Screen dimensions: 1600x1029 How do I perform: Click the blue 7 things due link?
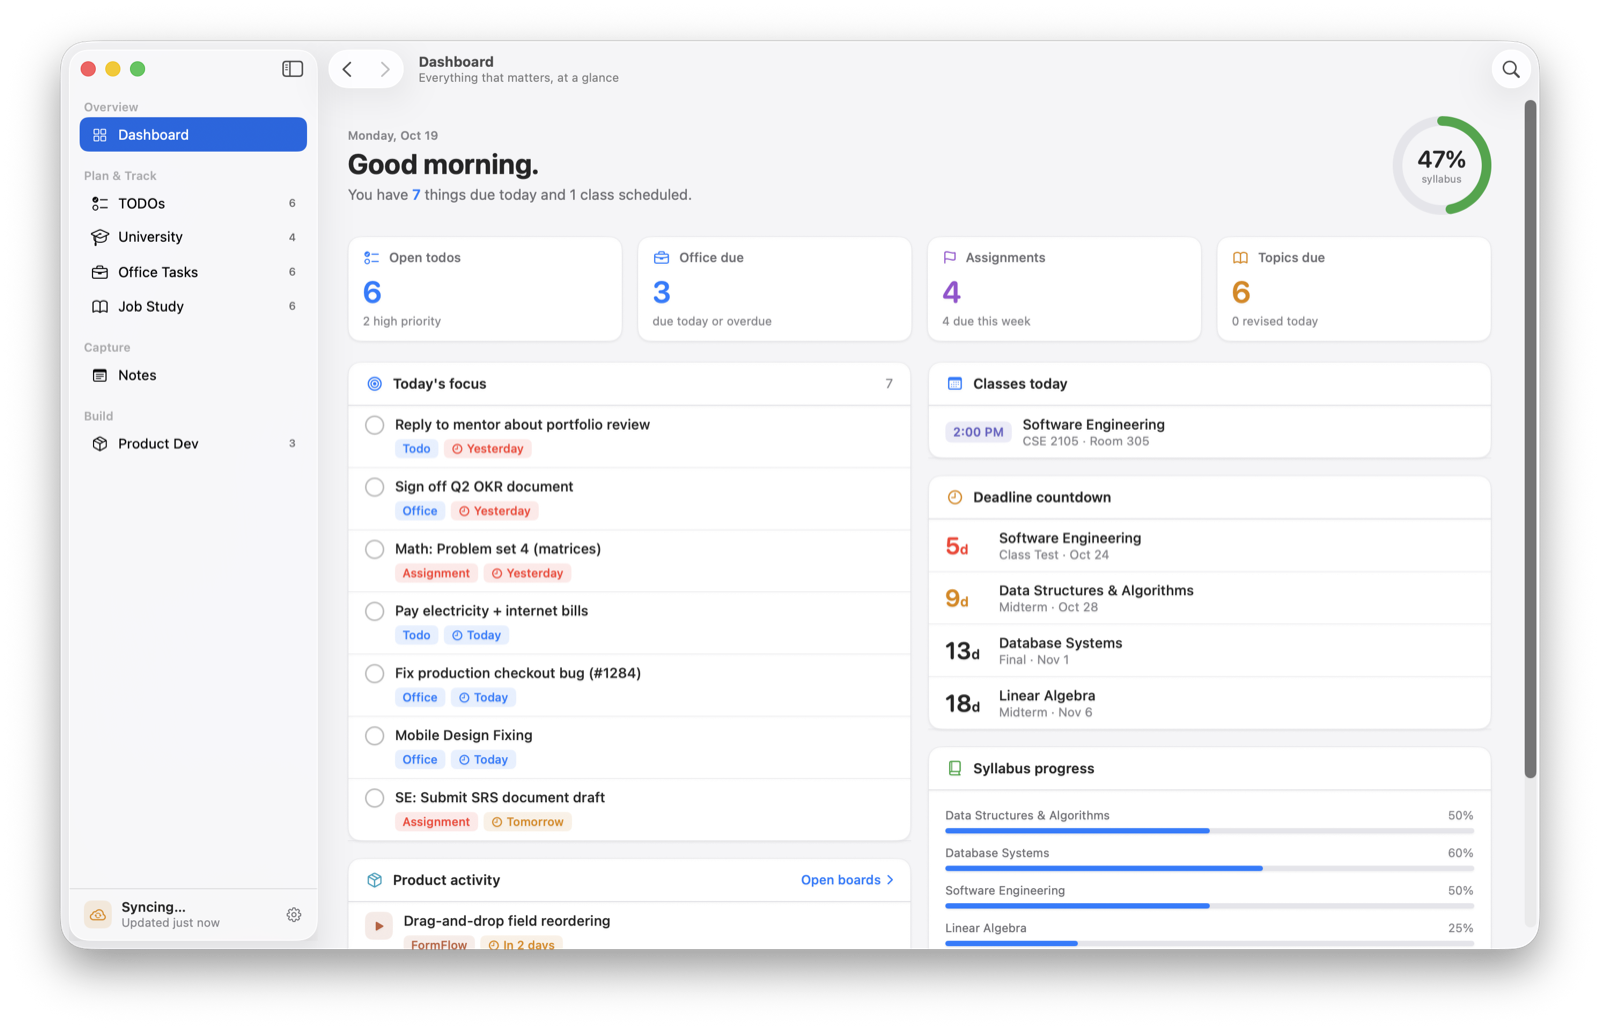[416, 195]
